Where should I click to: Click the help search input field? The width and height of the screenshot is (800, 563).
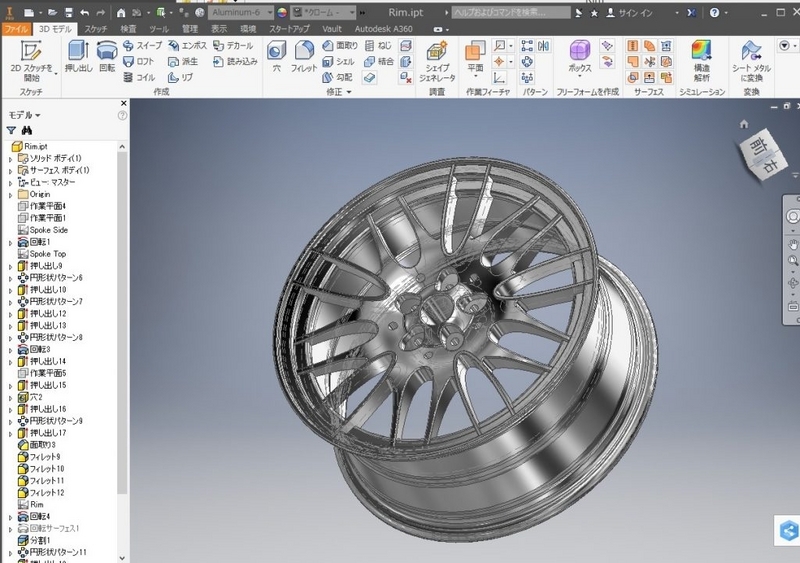point(510,12)
